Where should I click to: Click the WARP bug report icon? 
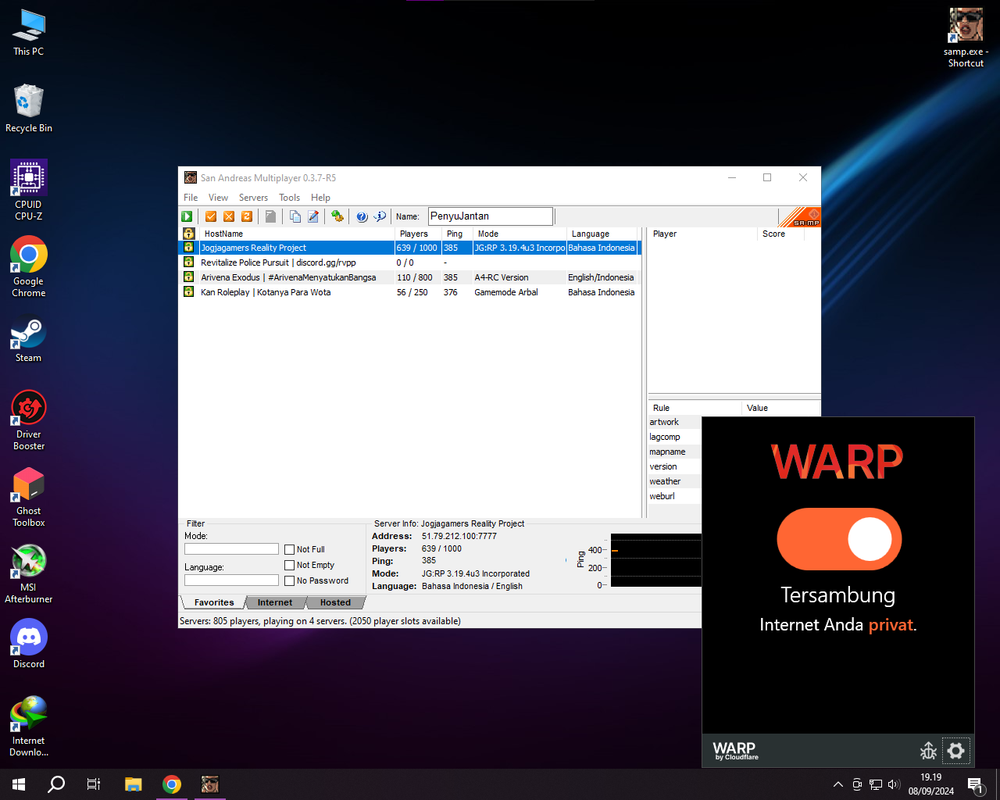click(x=929, y=751)
